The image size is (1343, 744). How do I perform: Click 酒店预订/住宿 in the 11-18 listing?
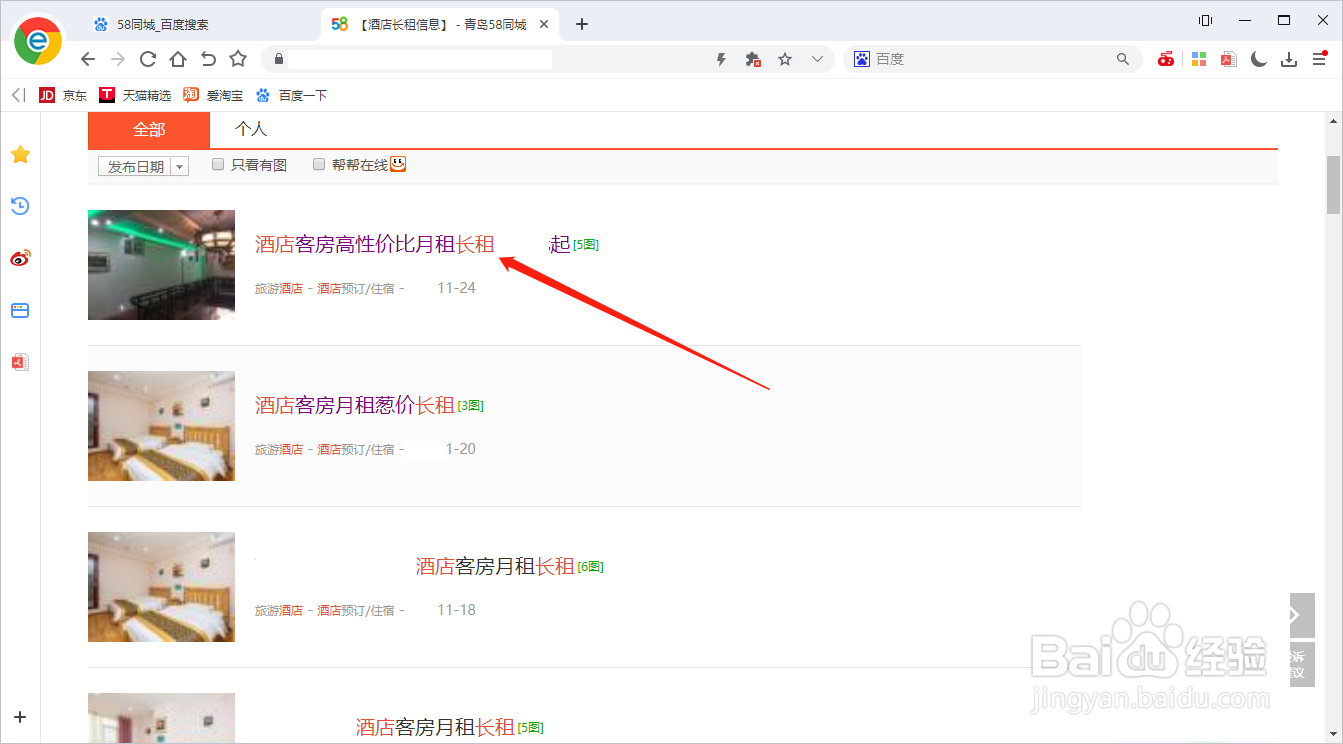[x=356, y=611]
